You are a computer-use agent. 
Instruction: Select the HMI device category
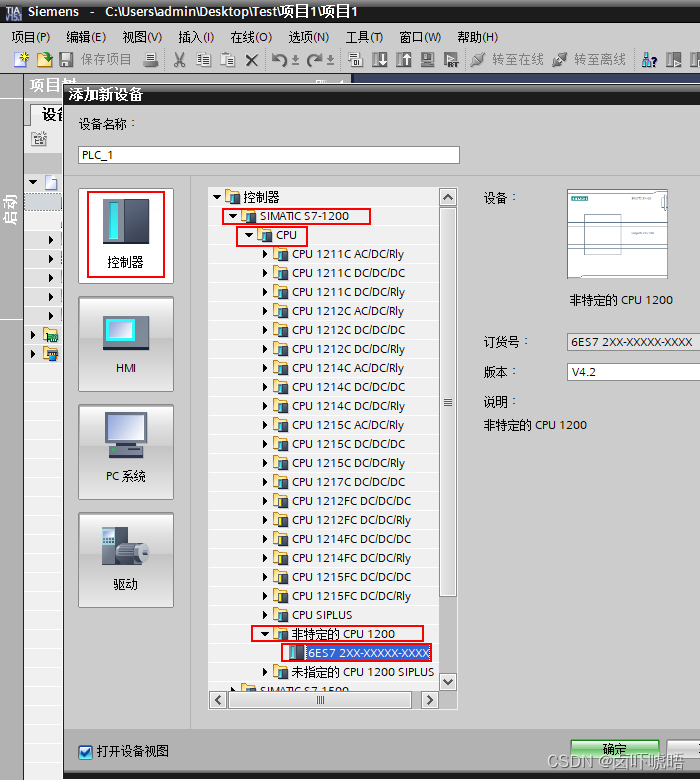click(x=126, y=344)
